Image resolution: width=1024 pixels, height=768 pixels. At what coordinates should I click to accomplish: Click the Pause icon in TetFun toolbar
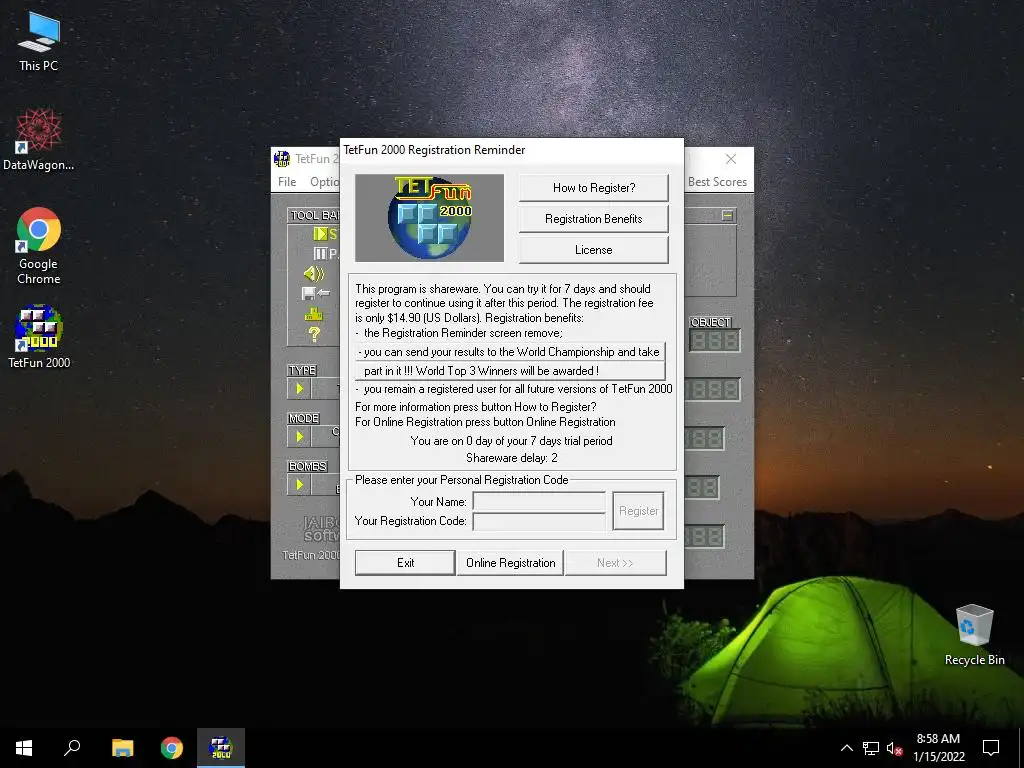(x=320, y=253)
